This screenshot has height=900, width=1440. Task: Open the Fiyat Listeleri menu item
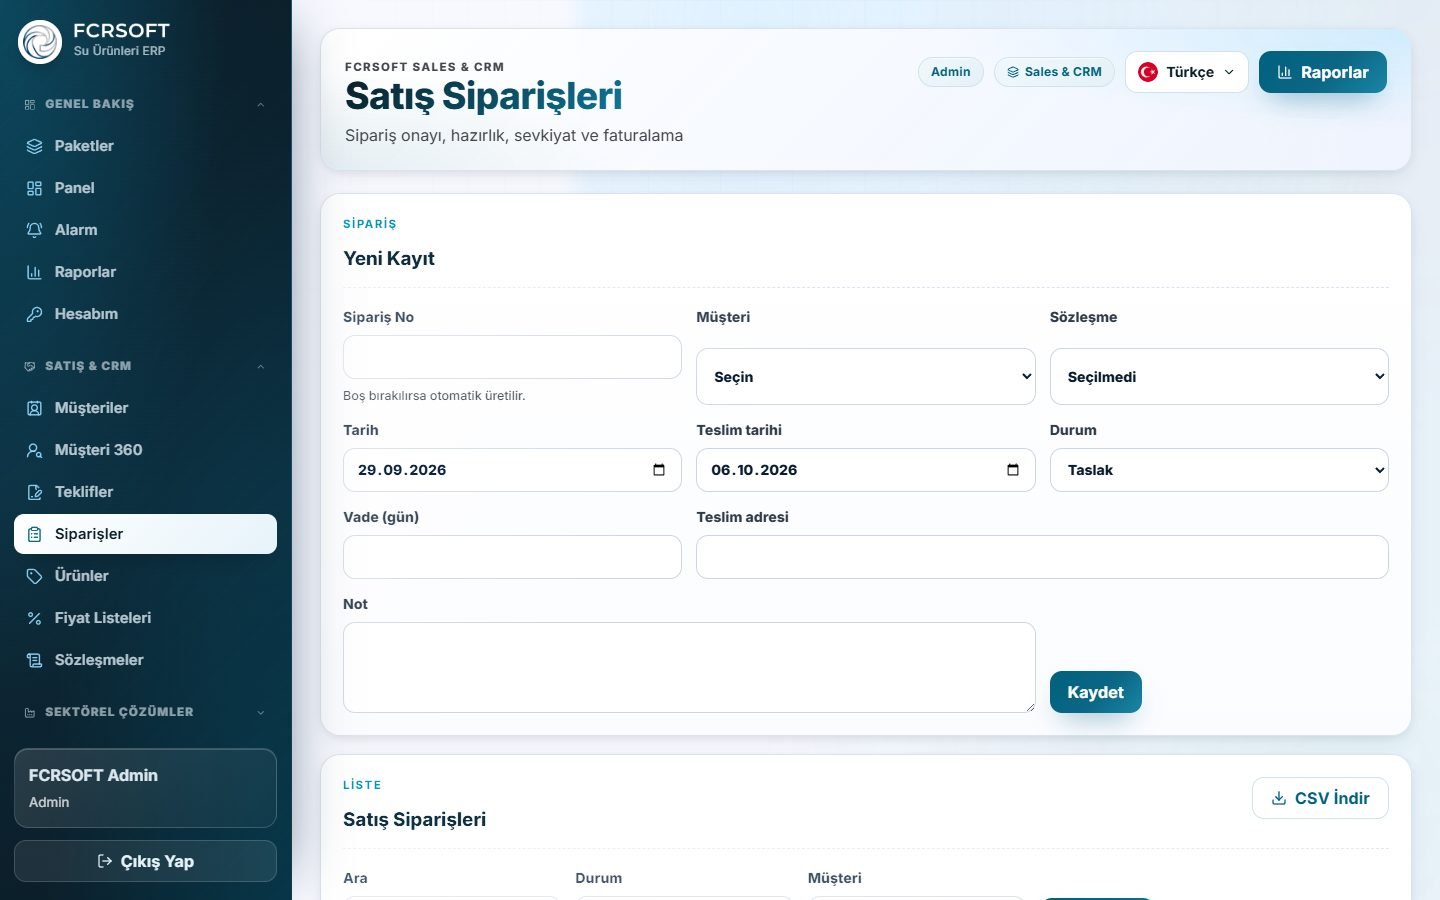[x=145, y=618]
